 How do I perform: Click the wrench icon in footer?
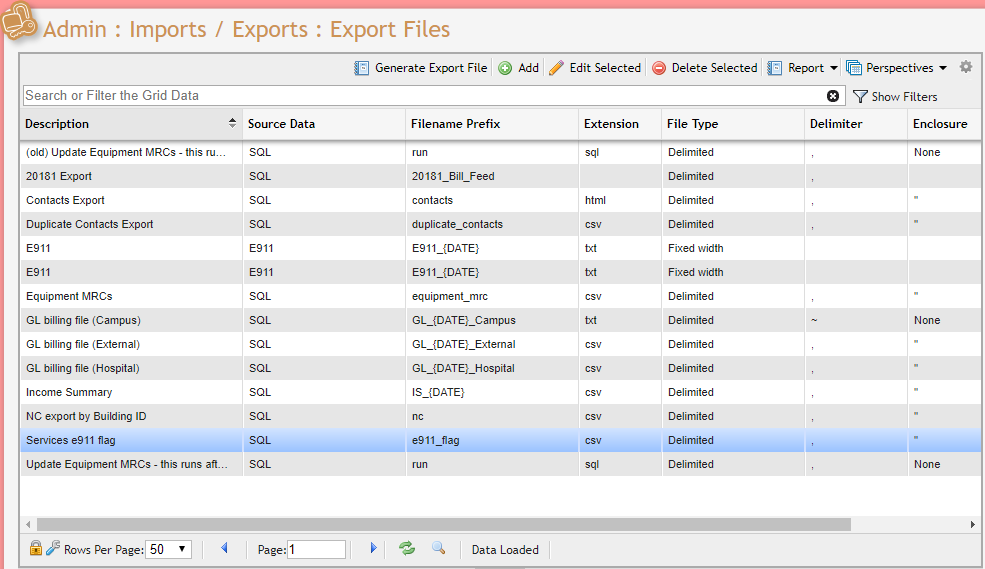click(52, 548)
